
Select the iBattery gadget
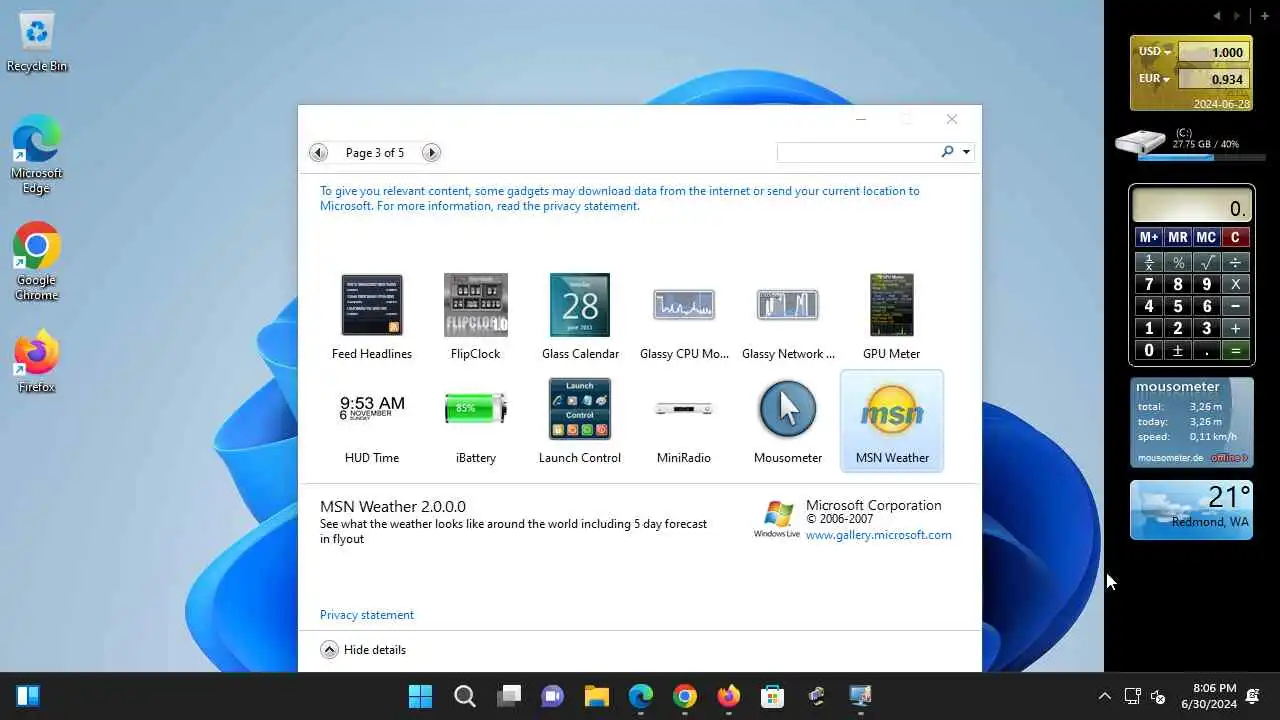click(x=476, y=420)
